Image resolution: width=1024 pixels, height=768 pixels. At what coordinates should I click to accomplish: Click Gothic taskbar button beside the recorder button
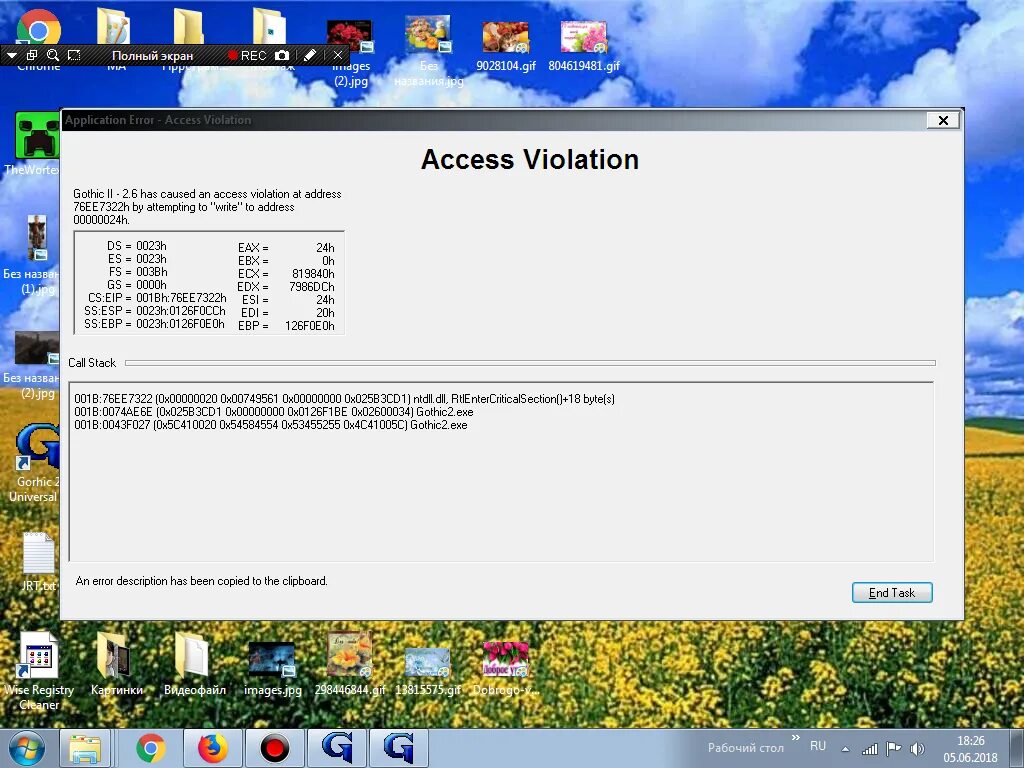point(336,748)
